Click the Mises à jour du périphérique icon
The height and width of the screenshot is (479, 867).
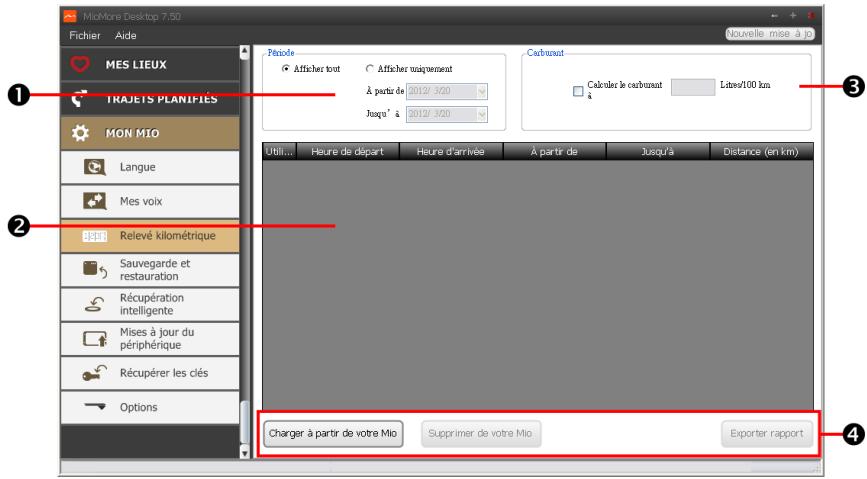[90, 338]
